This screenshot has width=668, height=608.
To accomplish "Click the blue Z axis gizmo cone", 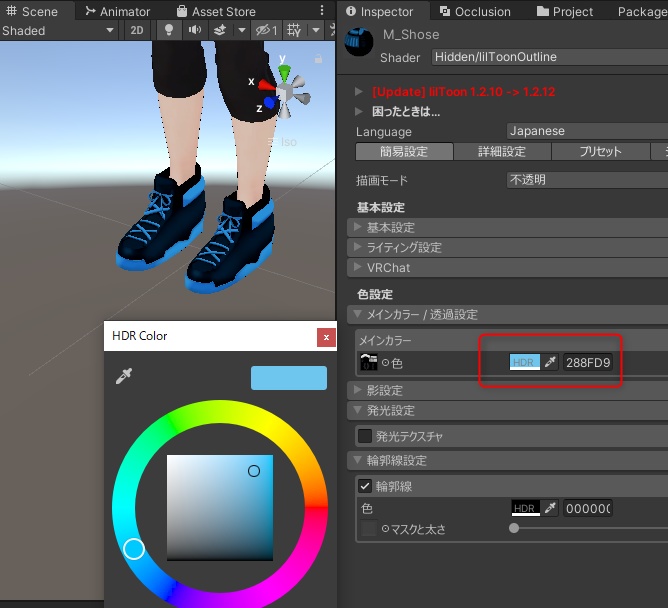I will [x=270, y=102].
